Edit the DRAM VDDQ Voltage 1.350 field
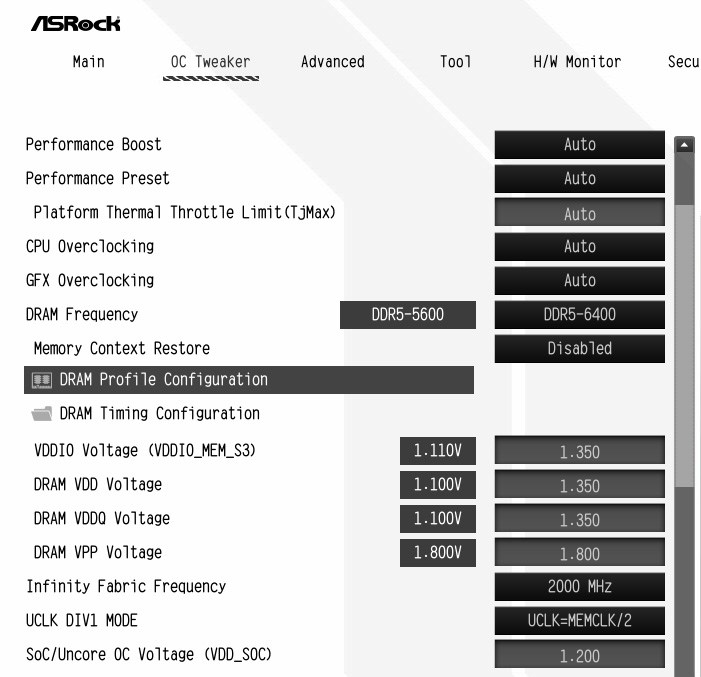701x677 pixels. pos(579,519)
